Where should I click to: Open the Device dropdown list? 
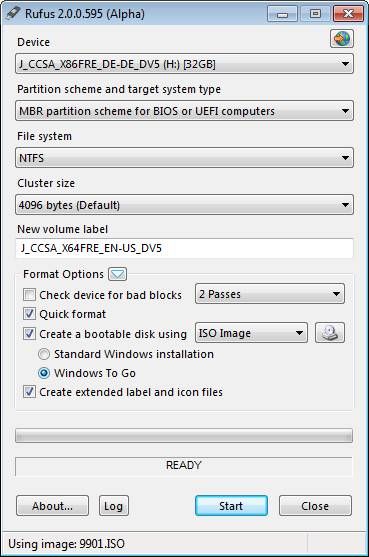[184, 64]
